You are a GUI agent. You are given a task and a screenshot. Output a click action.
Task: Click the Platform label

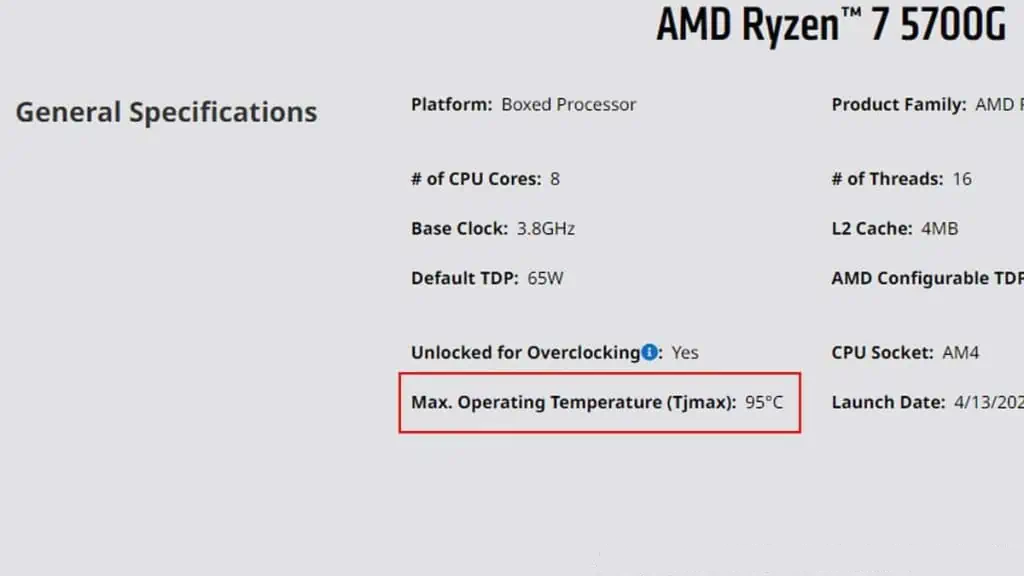[x=451, y=104]
